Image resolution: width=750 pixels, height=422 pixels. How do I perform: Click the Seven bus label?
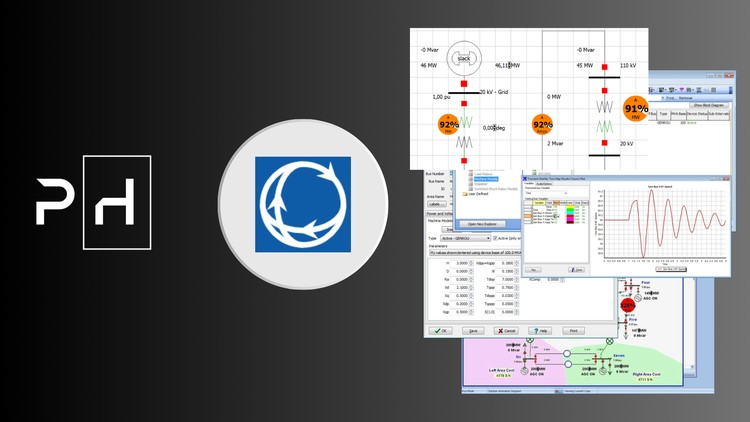(619, 355)
